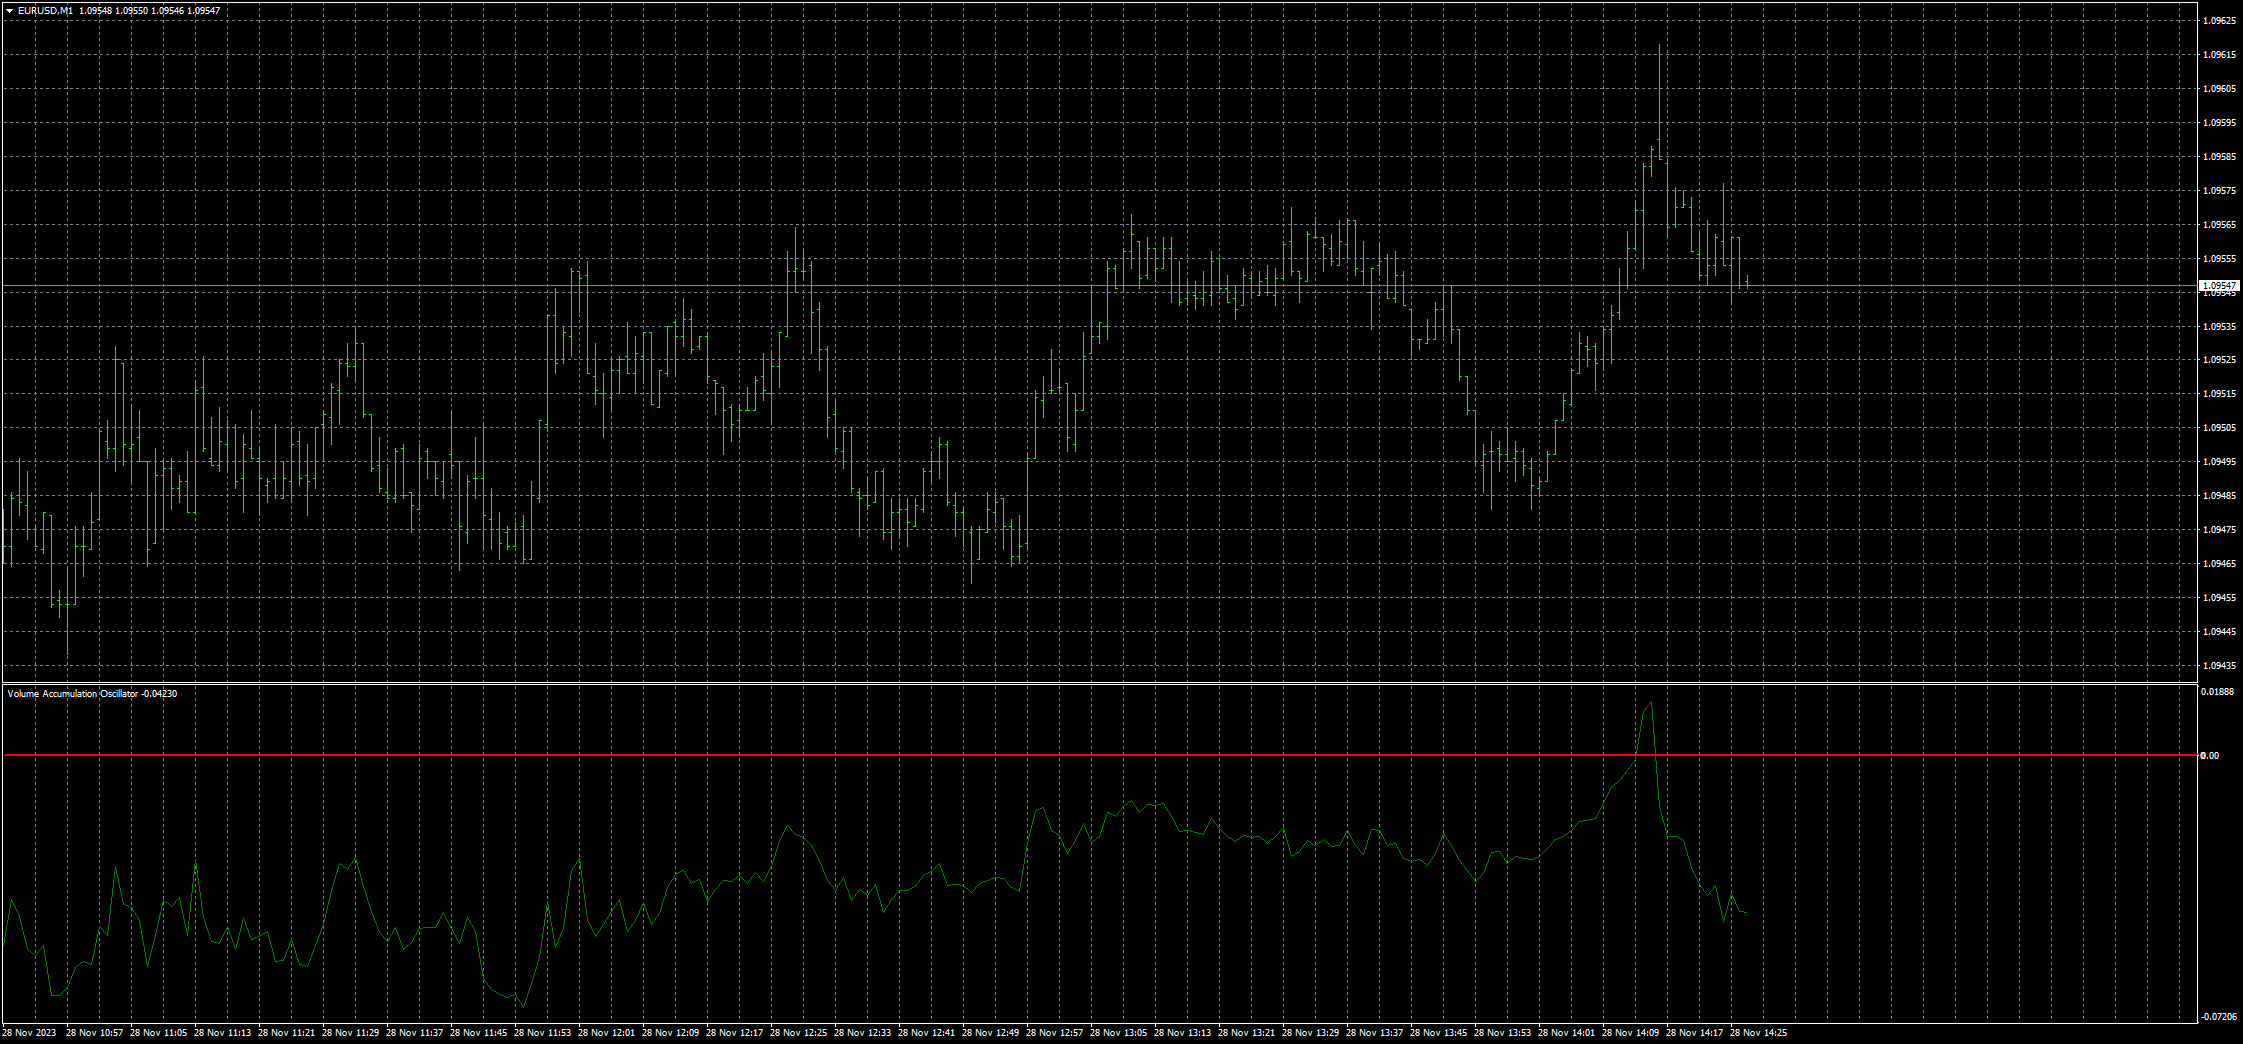Screen dimensions: 2243x1044
Task: Click the 28 Nov 11:21 time label
Action: 286,1032
